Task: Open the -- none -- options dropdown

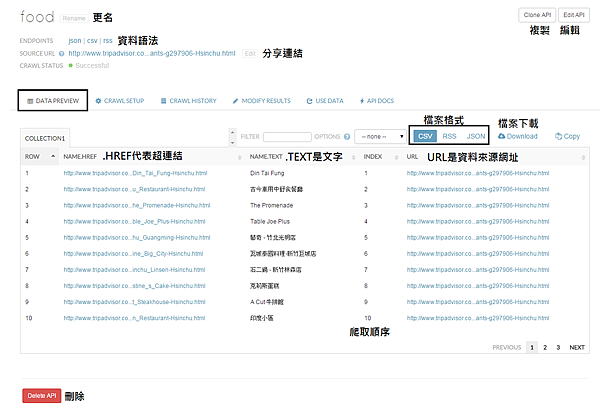Action: coord(380,137)
